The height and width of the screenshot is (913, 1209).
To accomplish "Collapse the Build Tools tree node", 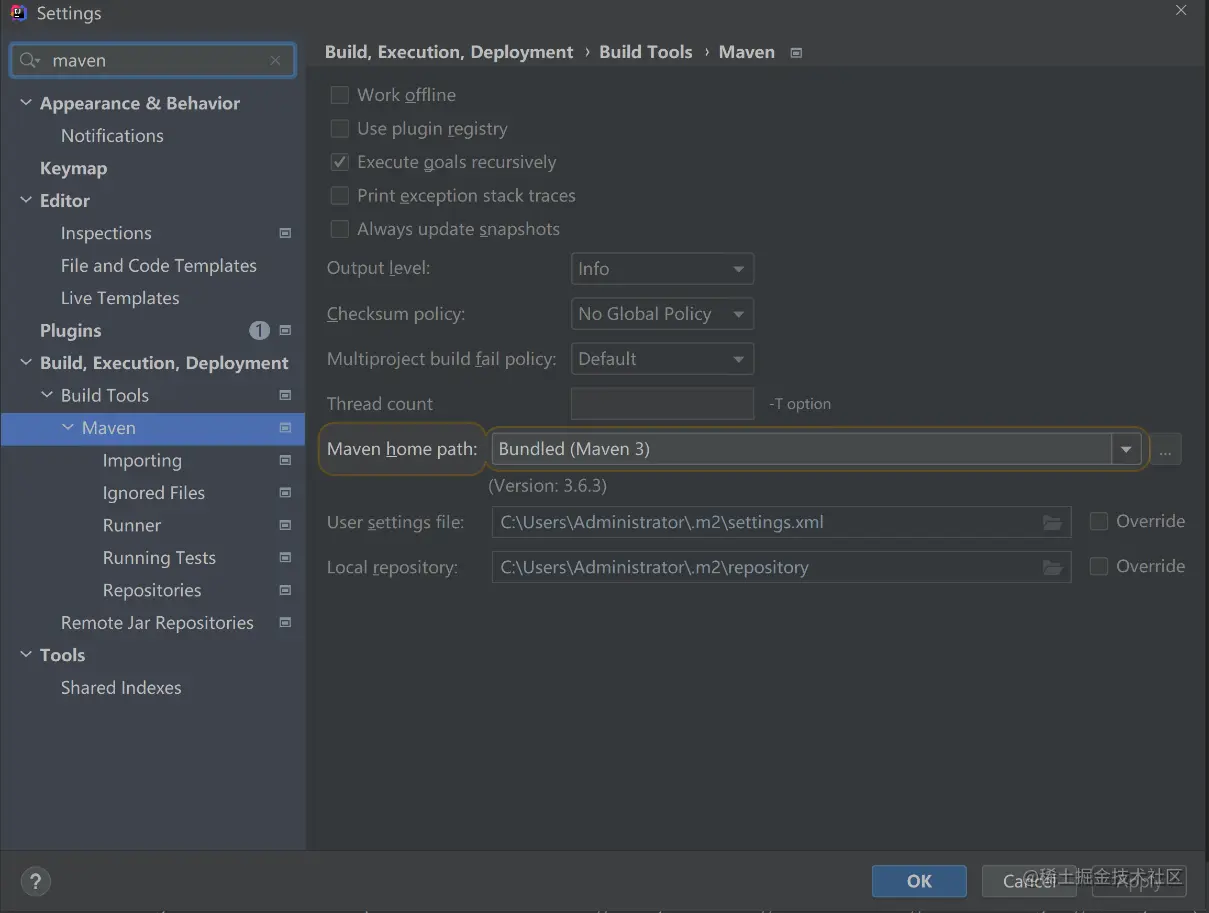I will pyautogui.click(x=47, y=396).
